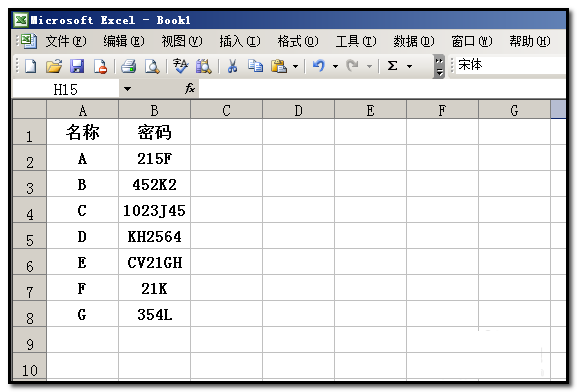Click the Permission document icon
The width and height of the screenshot is (577, 392).
click(100, 67)
